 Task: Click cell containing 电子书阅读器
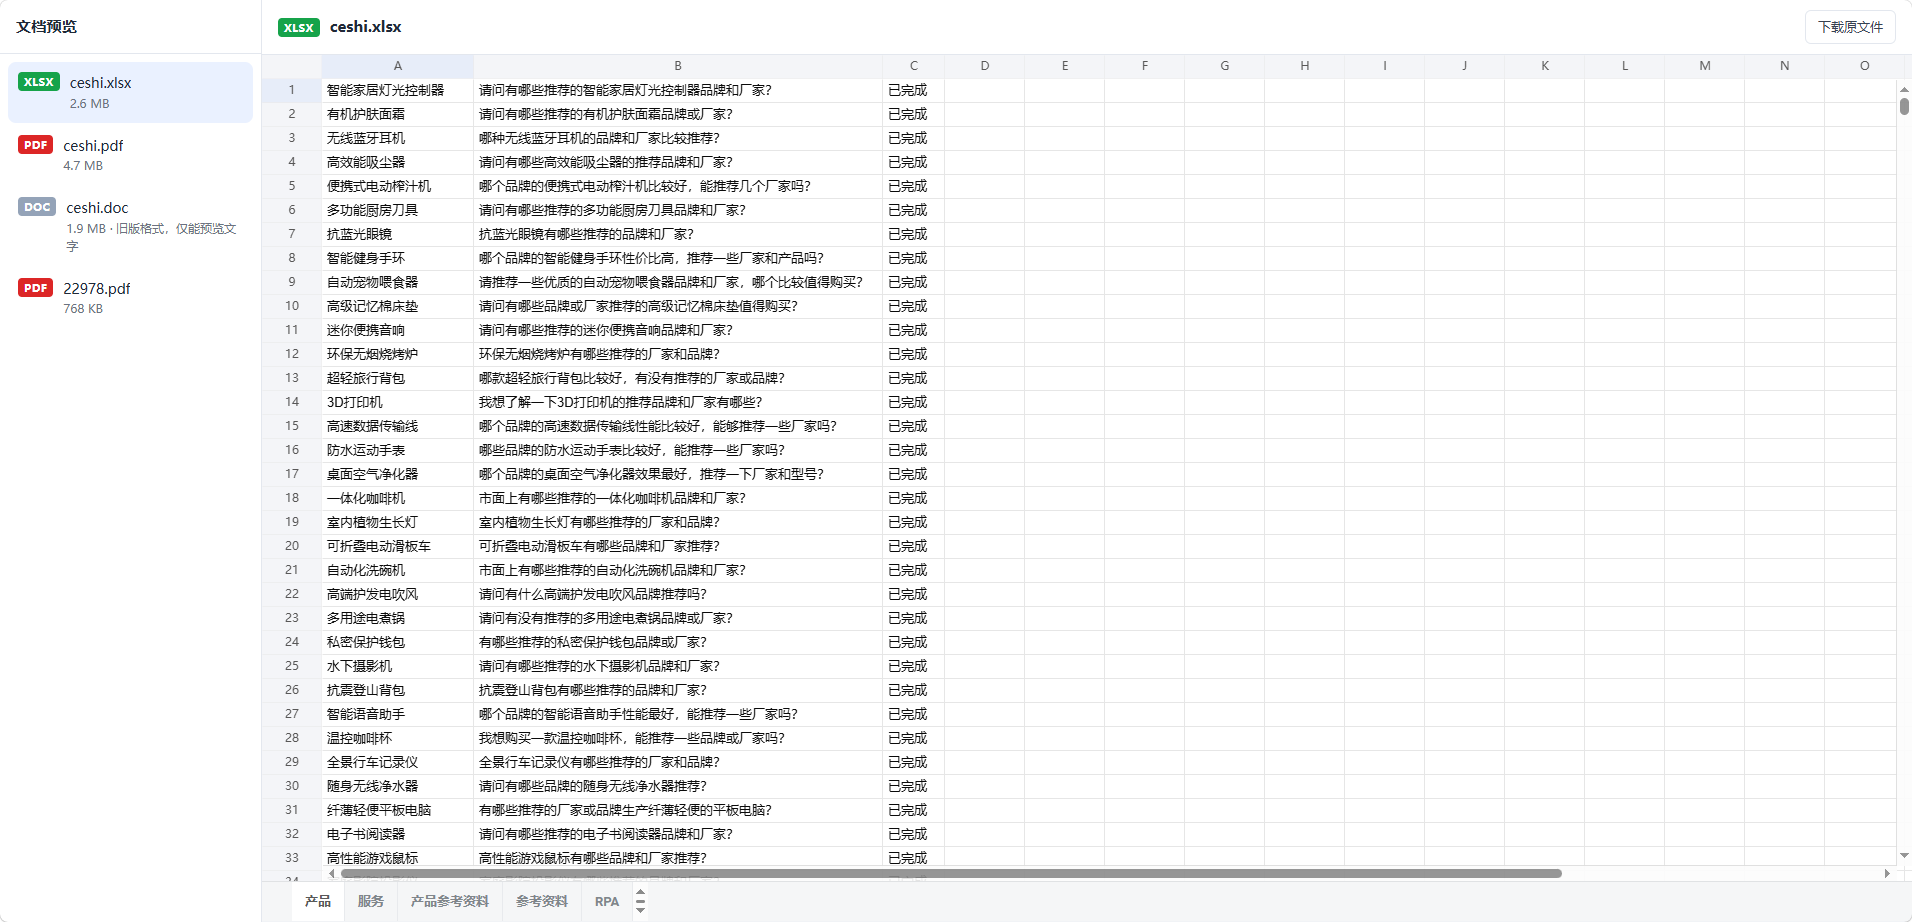[x=398, y=834]
